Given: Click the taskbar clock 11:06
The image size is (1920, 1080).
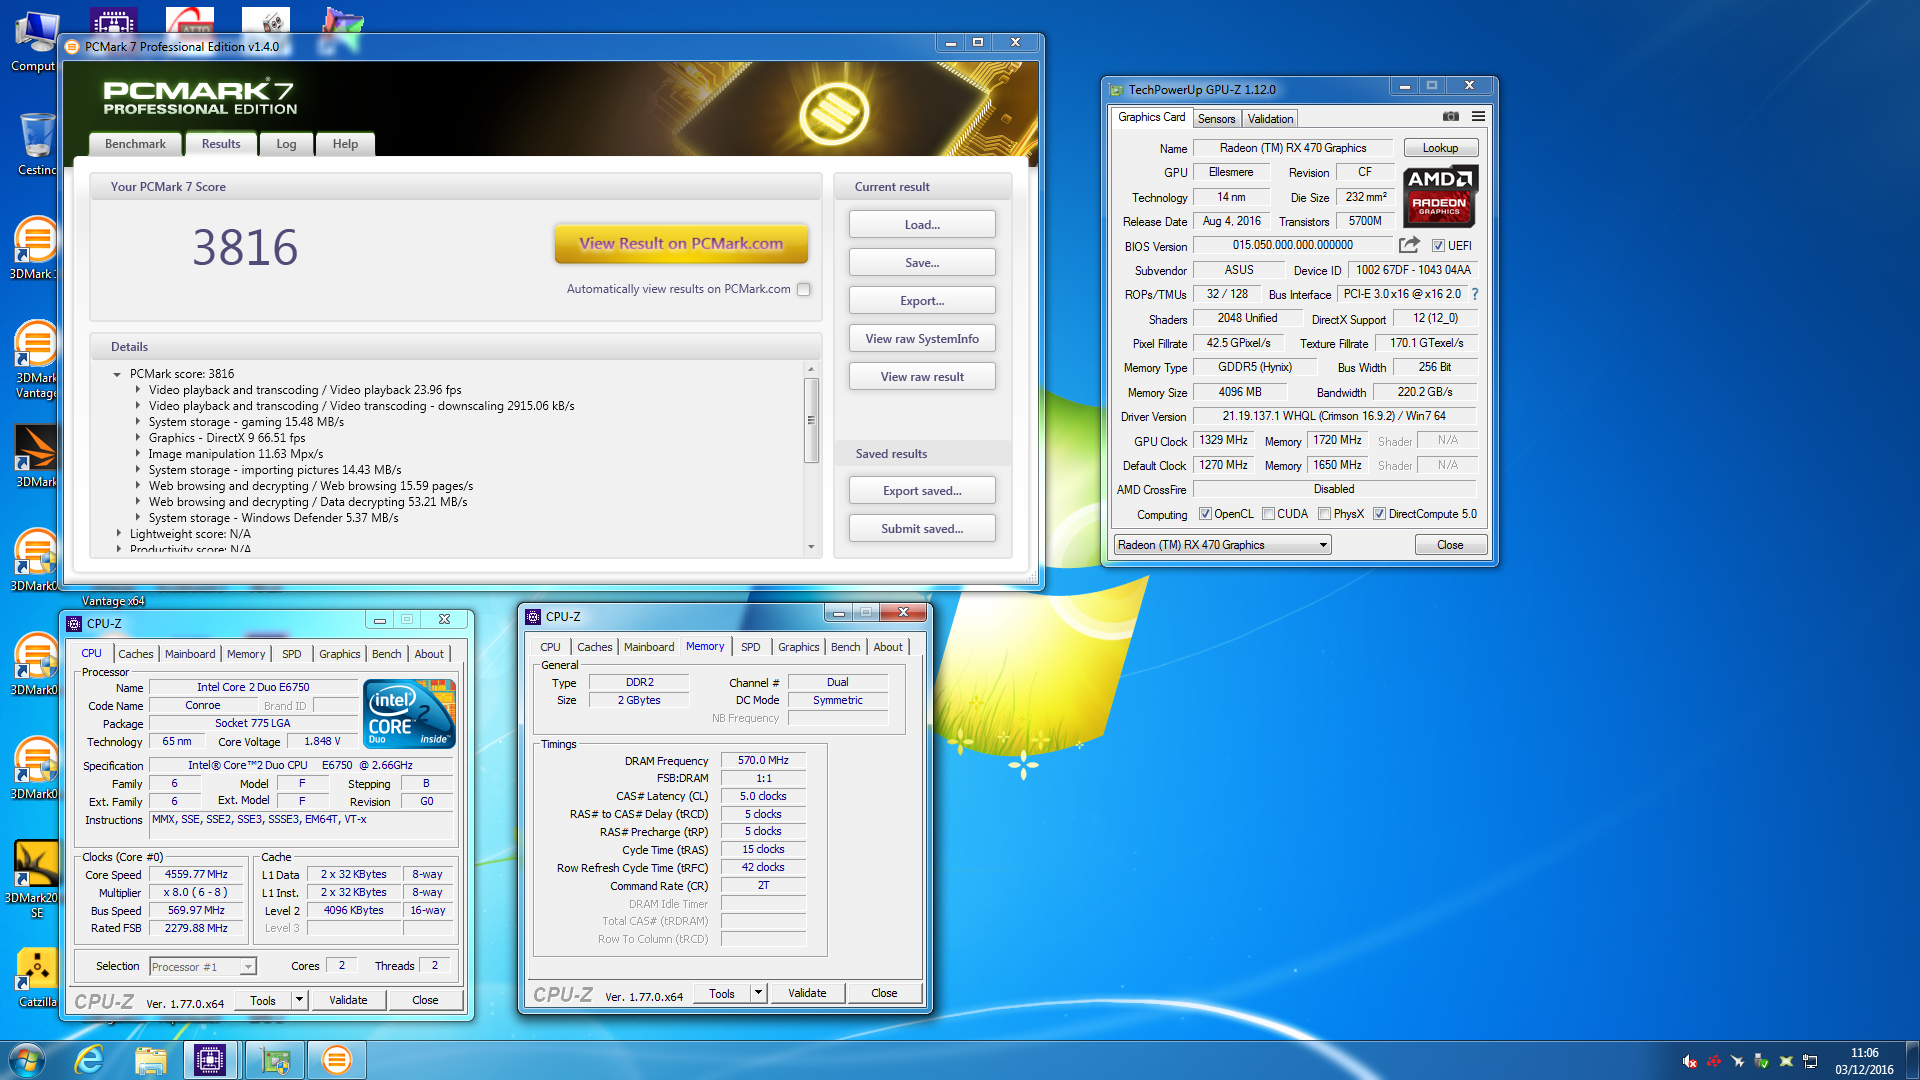Looking at the screenshot, I should 1864,1053.
